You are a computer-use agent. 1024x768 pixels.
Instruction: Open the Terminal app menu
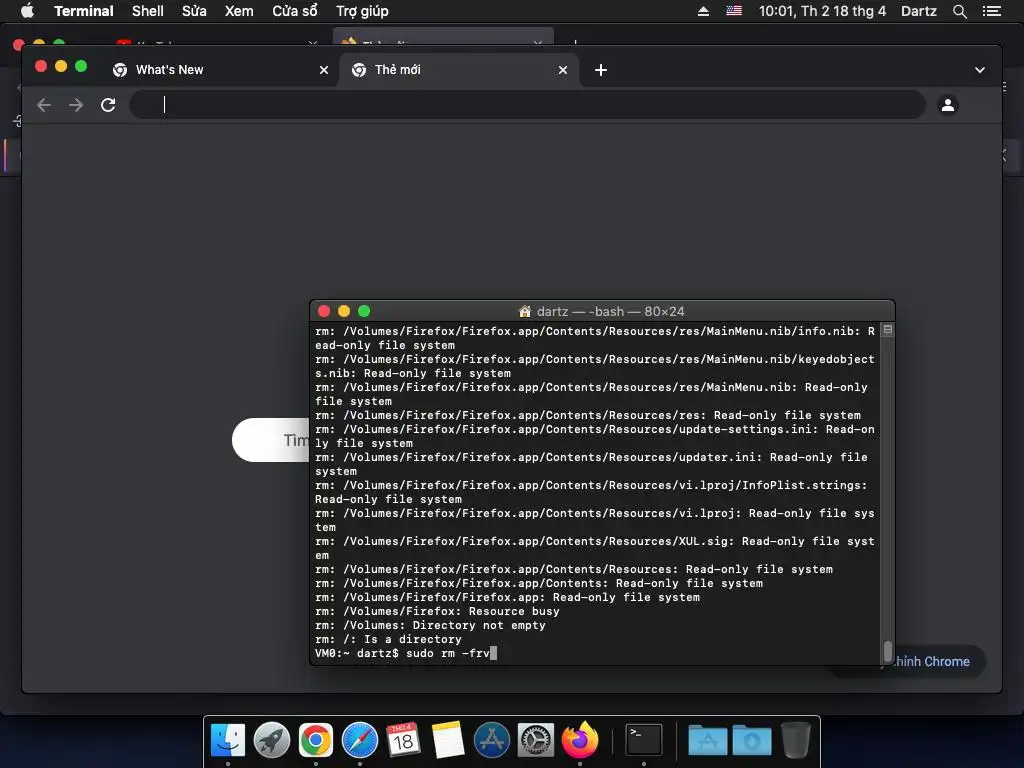pos(84,11)
